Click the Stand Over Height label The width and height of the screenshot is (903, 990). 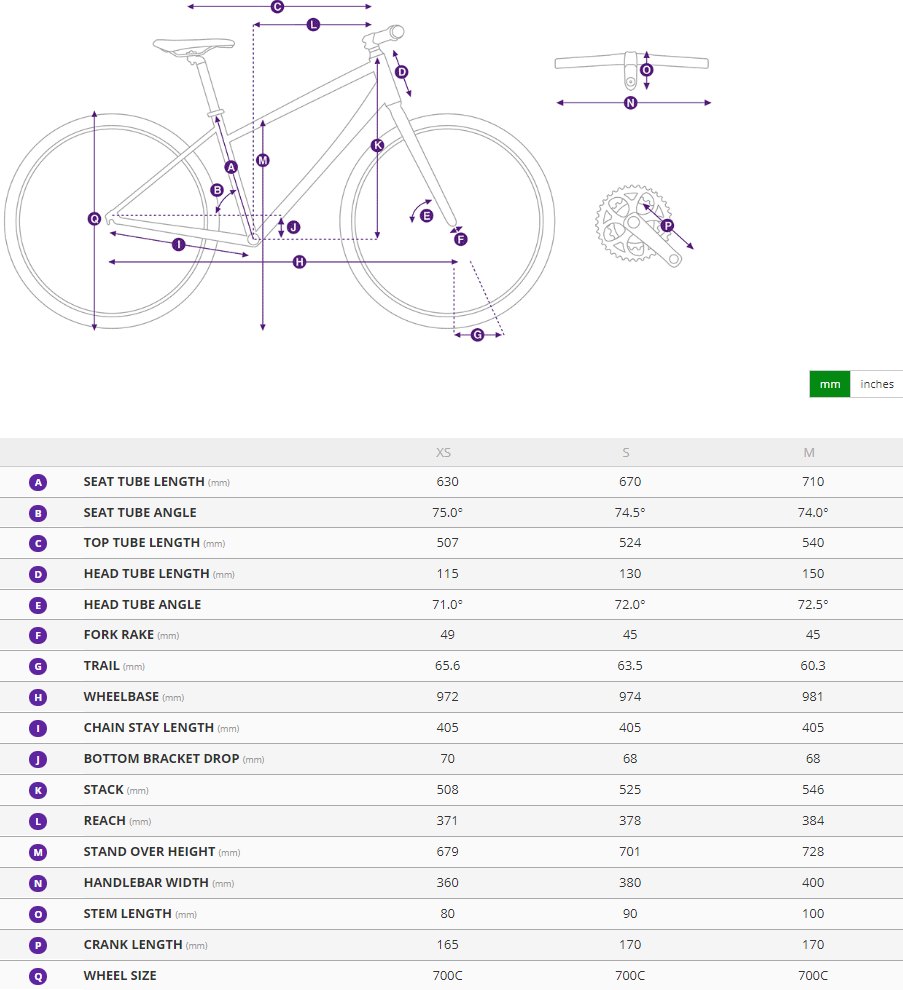coord(149,852)
